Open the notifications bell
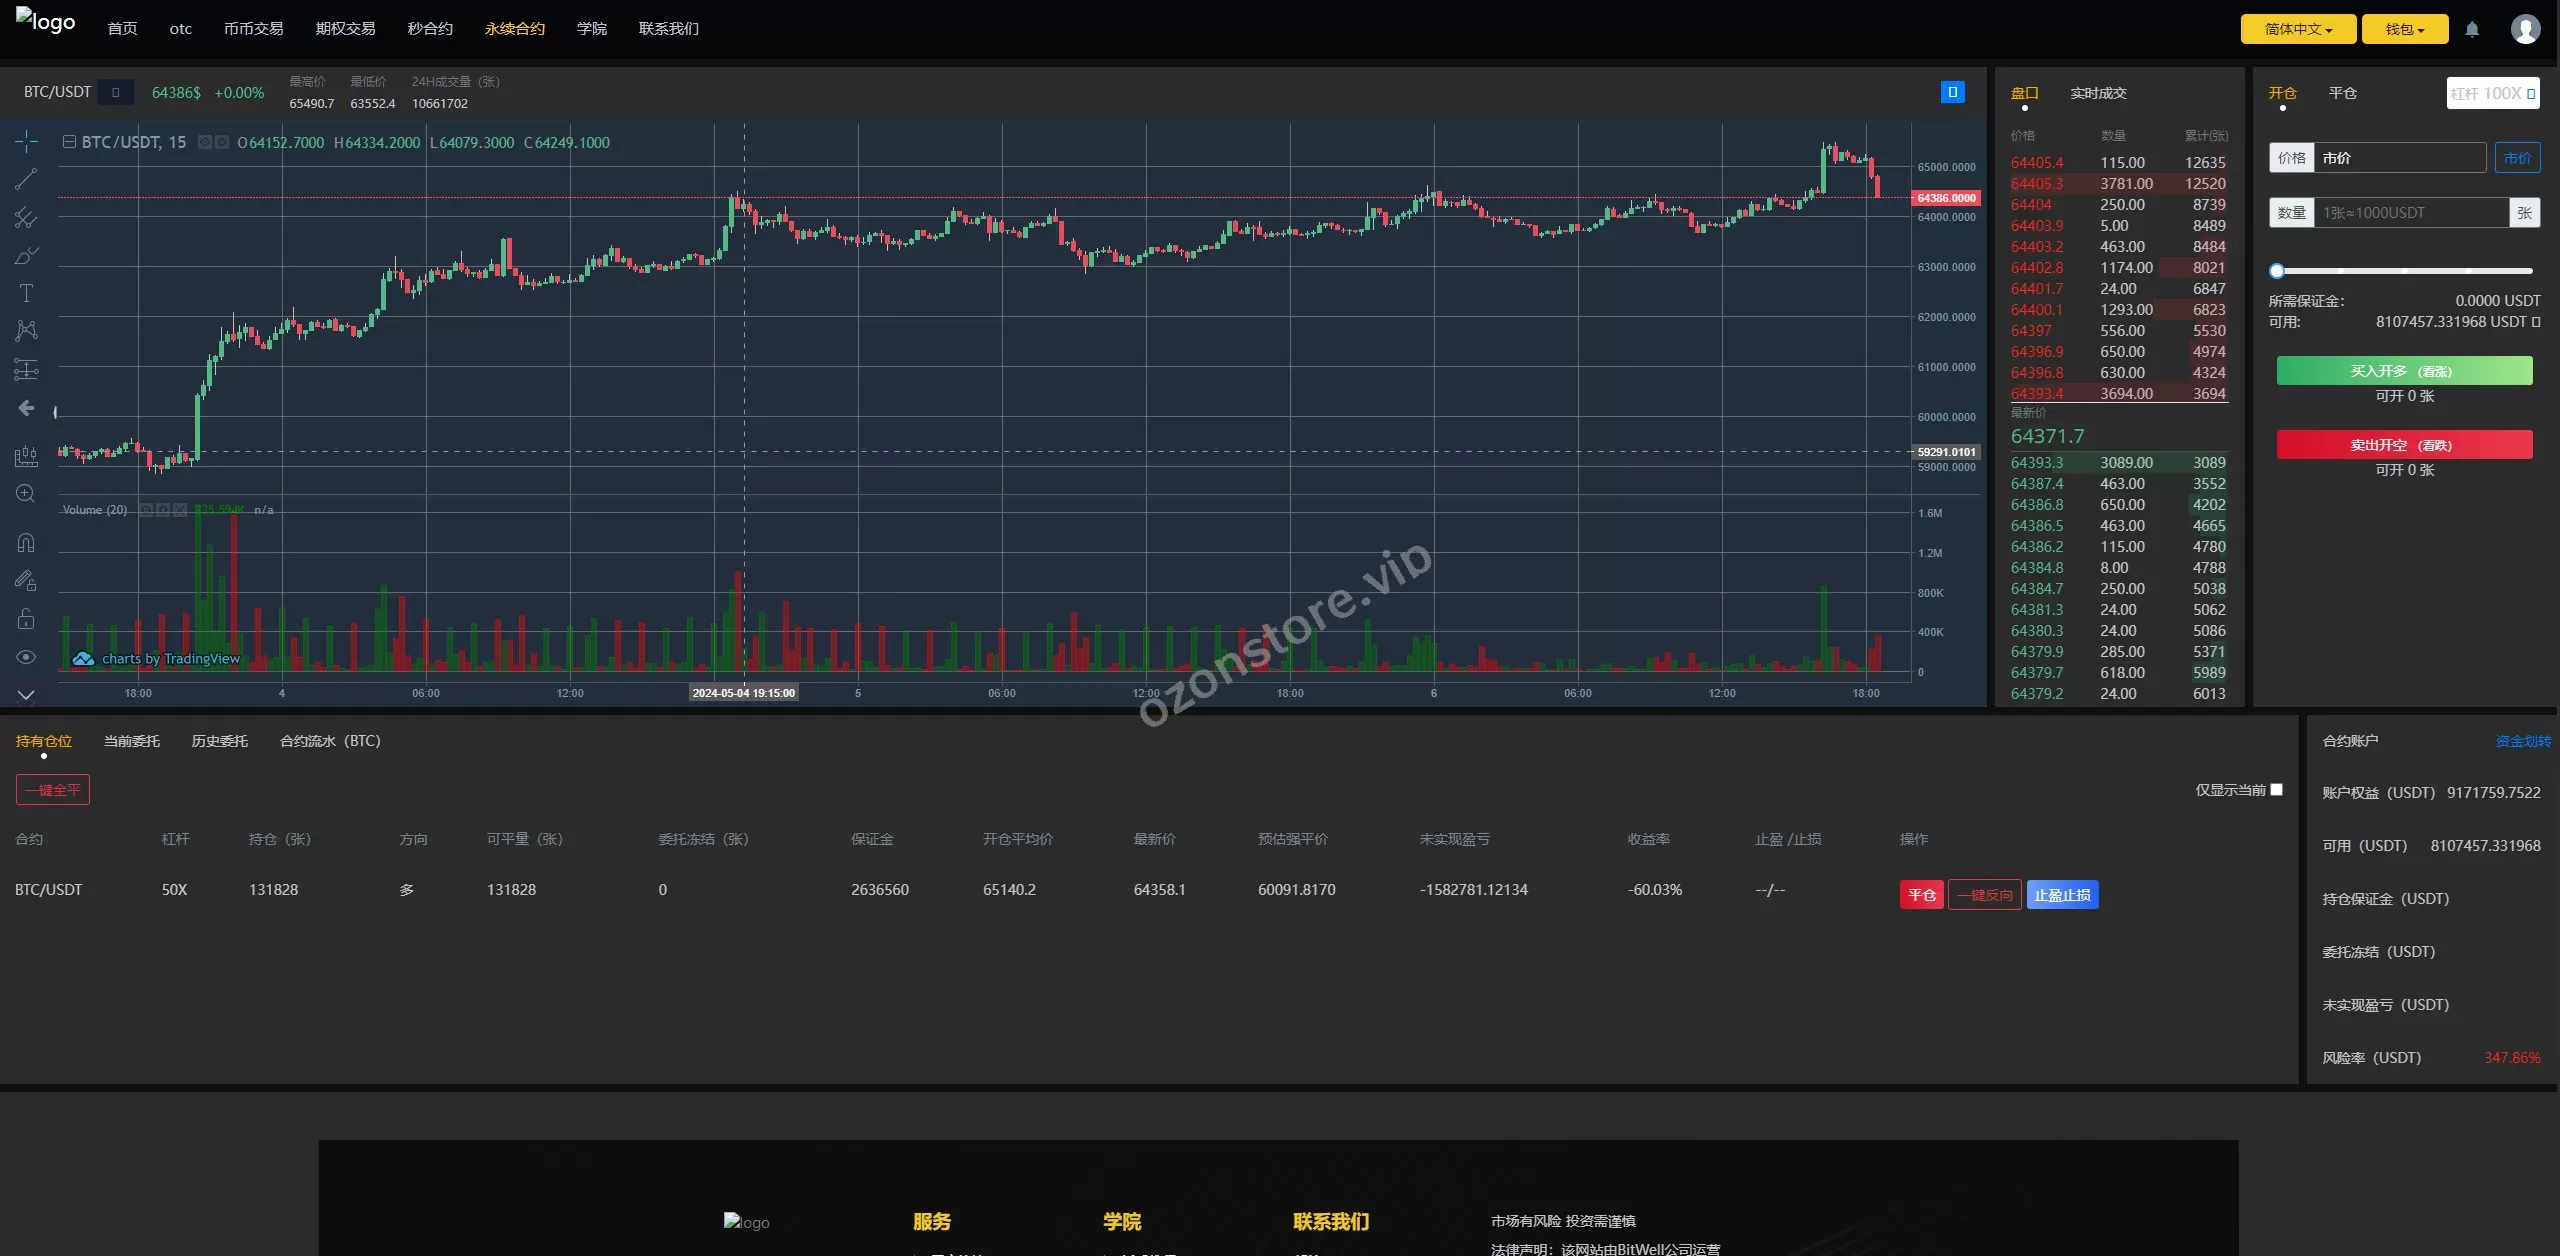This screenshot has width=2560, height=1256. click(x=2472, y=29)
